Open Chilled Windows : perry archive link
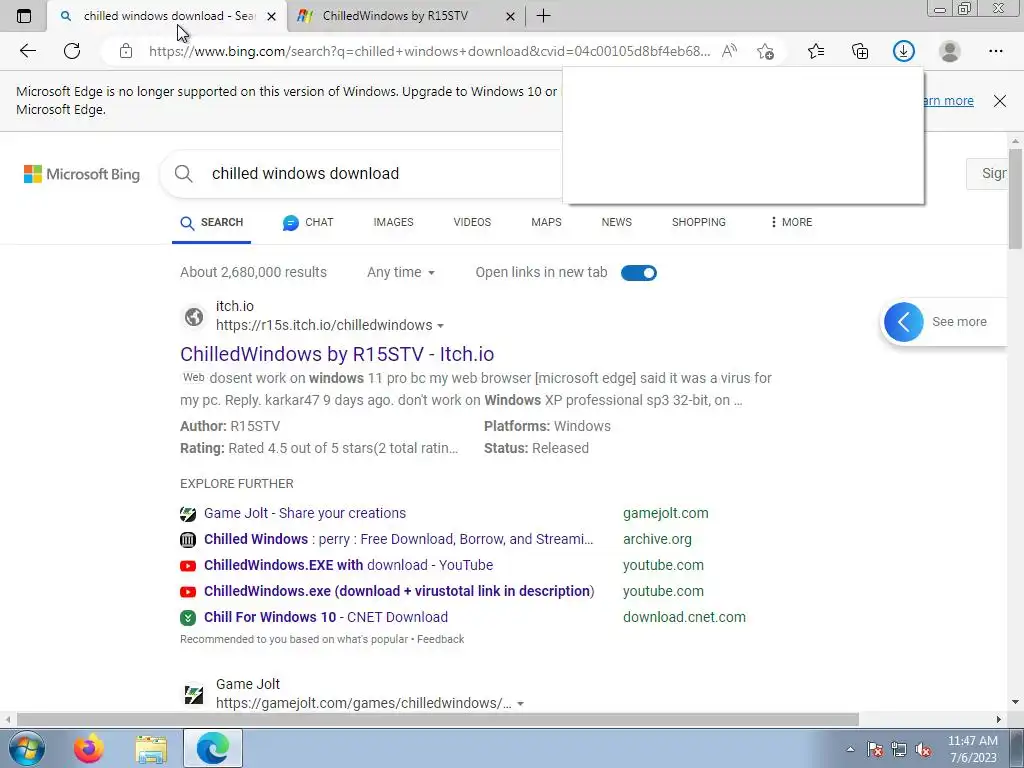The width and height of the screenshot is (1024, 768). pos(398,539)
